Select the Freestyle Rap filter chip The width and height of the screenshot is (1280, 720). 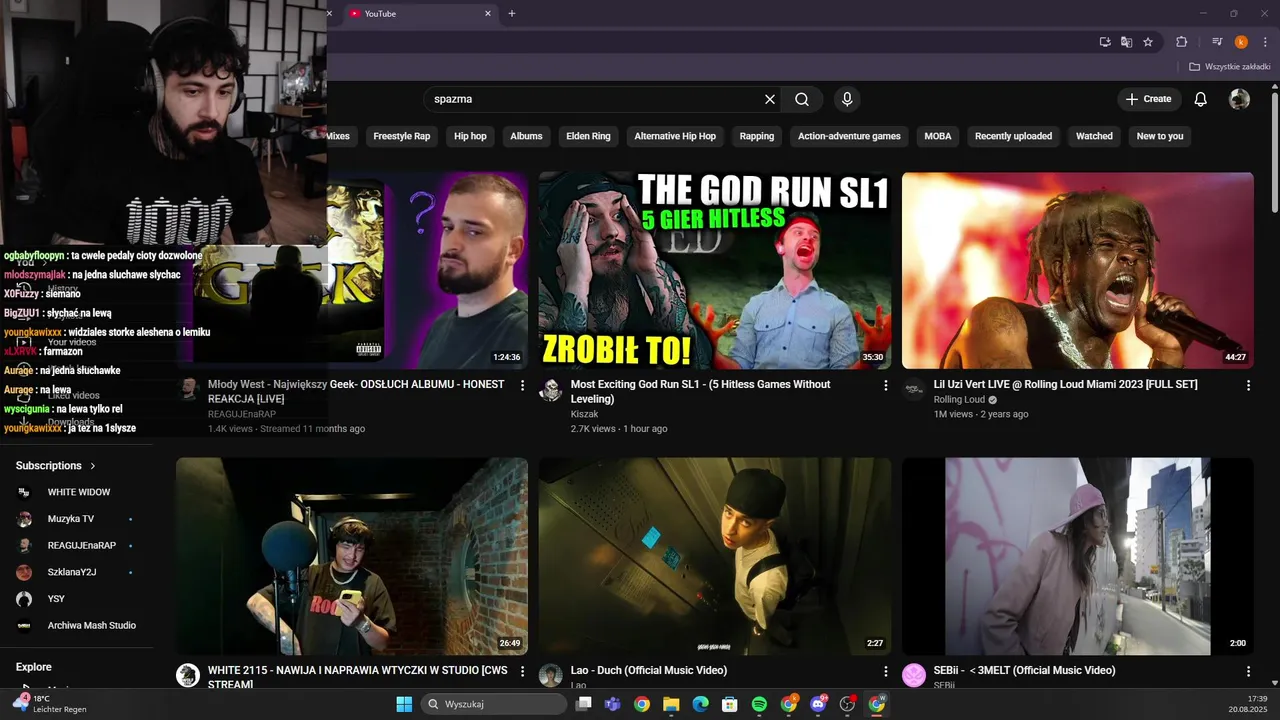click(401, 136)
